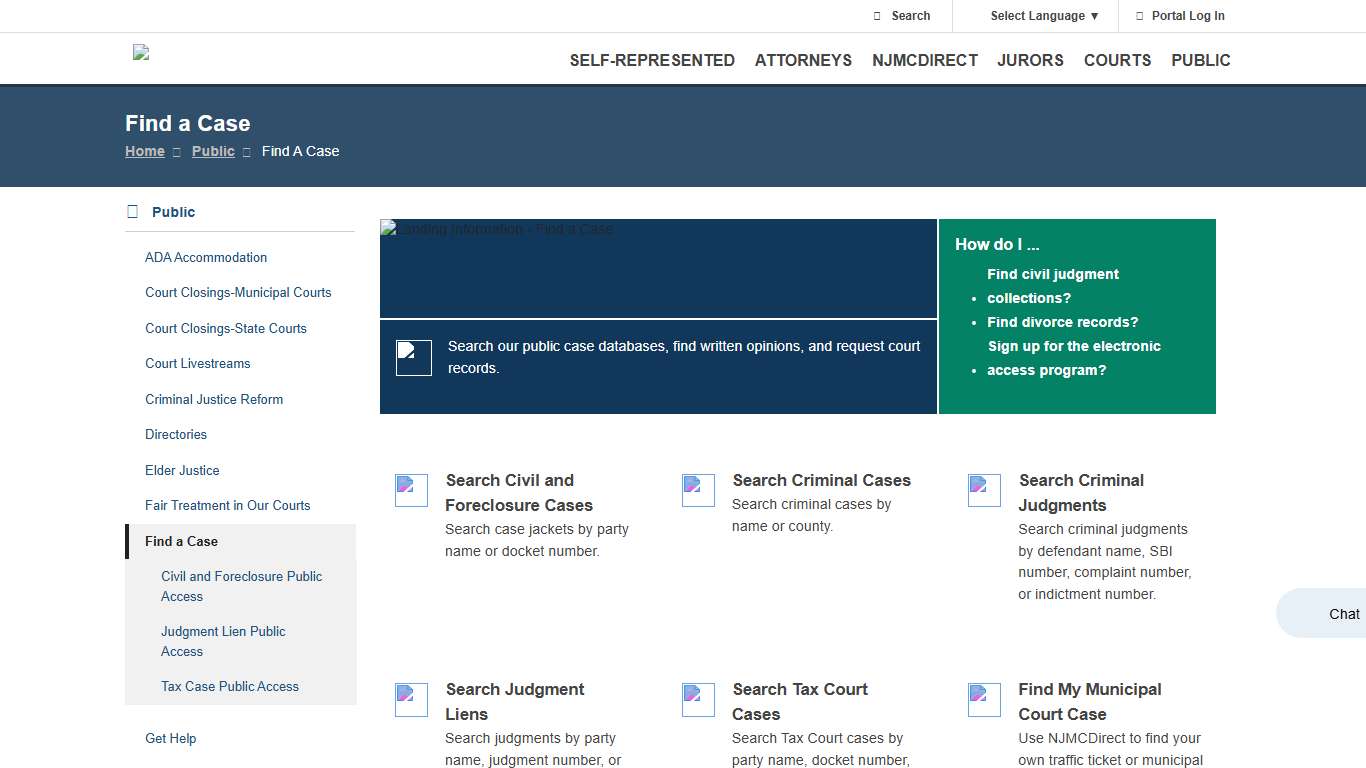The image size is (1366, 768).
Task: Open the Find divorce records link
Action: (x=1062, y=322)
